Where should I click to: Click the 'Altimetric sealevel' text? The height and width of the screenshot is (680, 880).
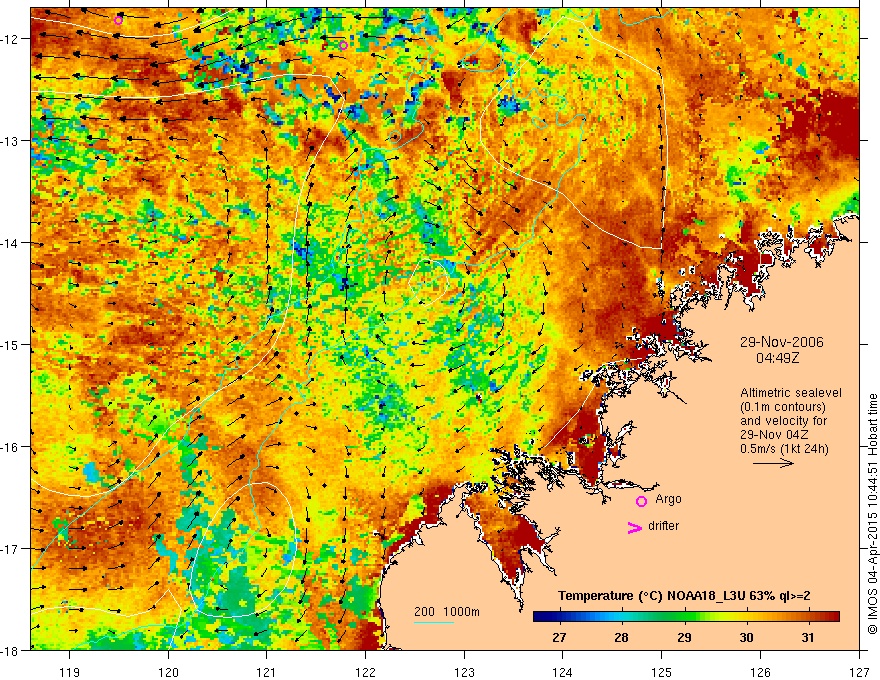coord(791,393)
